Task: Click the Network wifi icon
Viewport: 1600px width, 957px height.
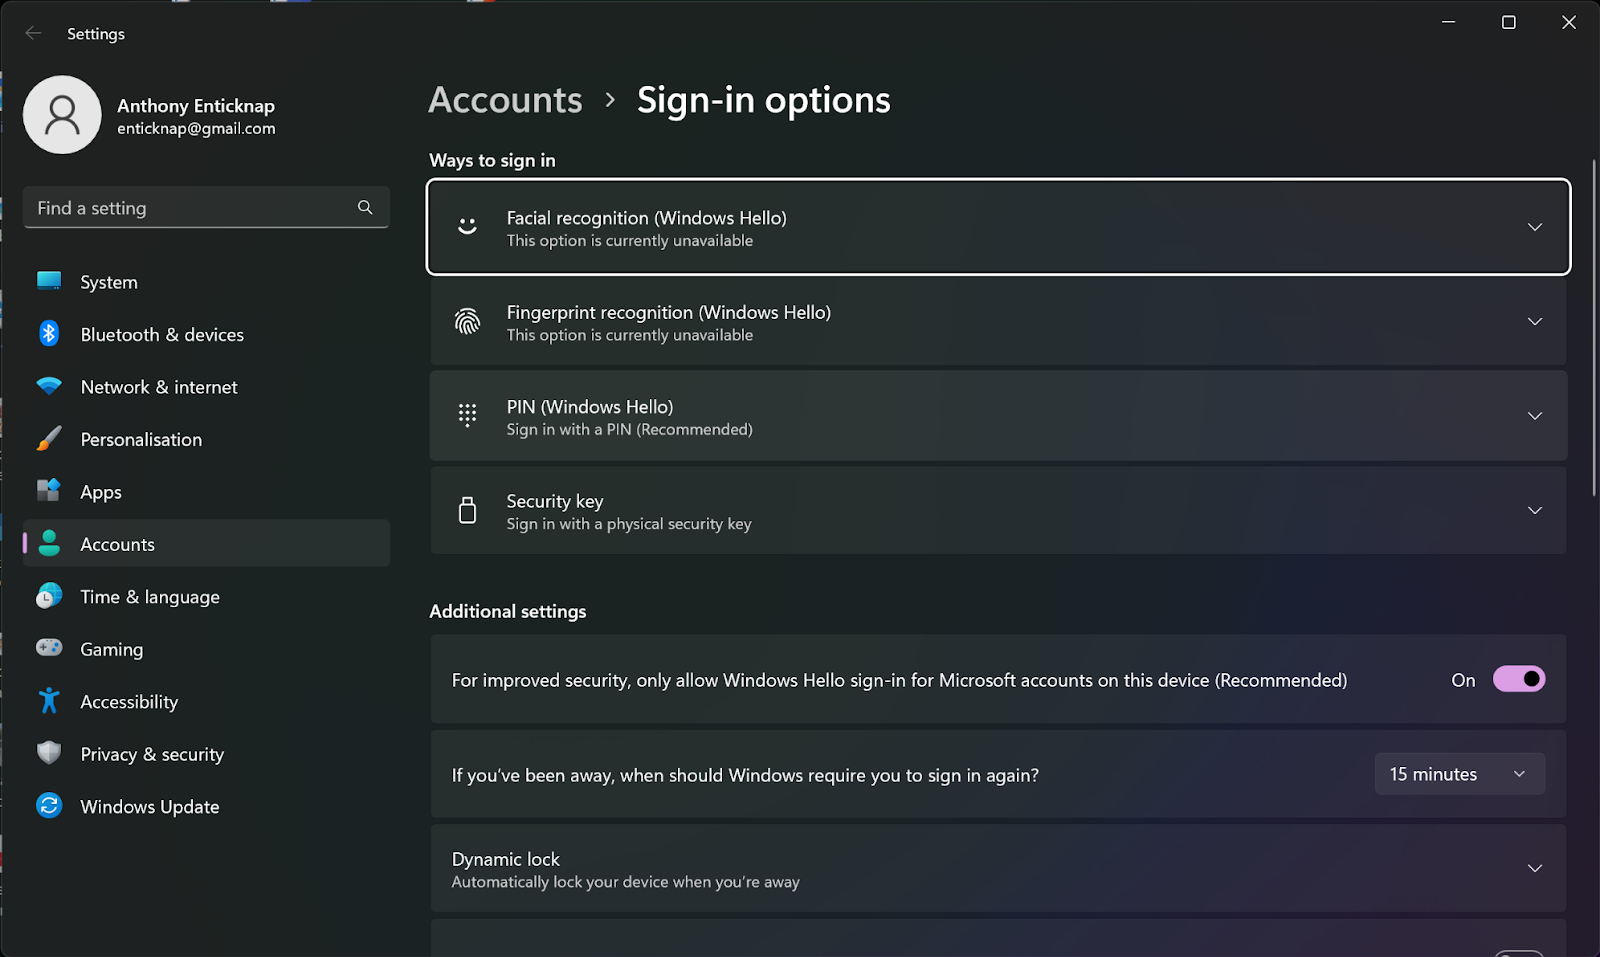Action: [49, 386]
